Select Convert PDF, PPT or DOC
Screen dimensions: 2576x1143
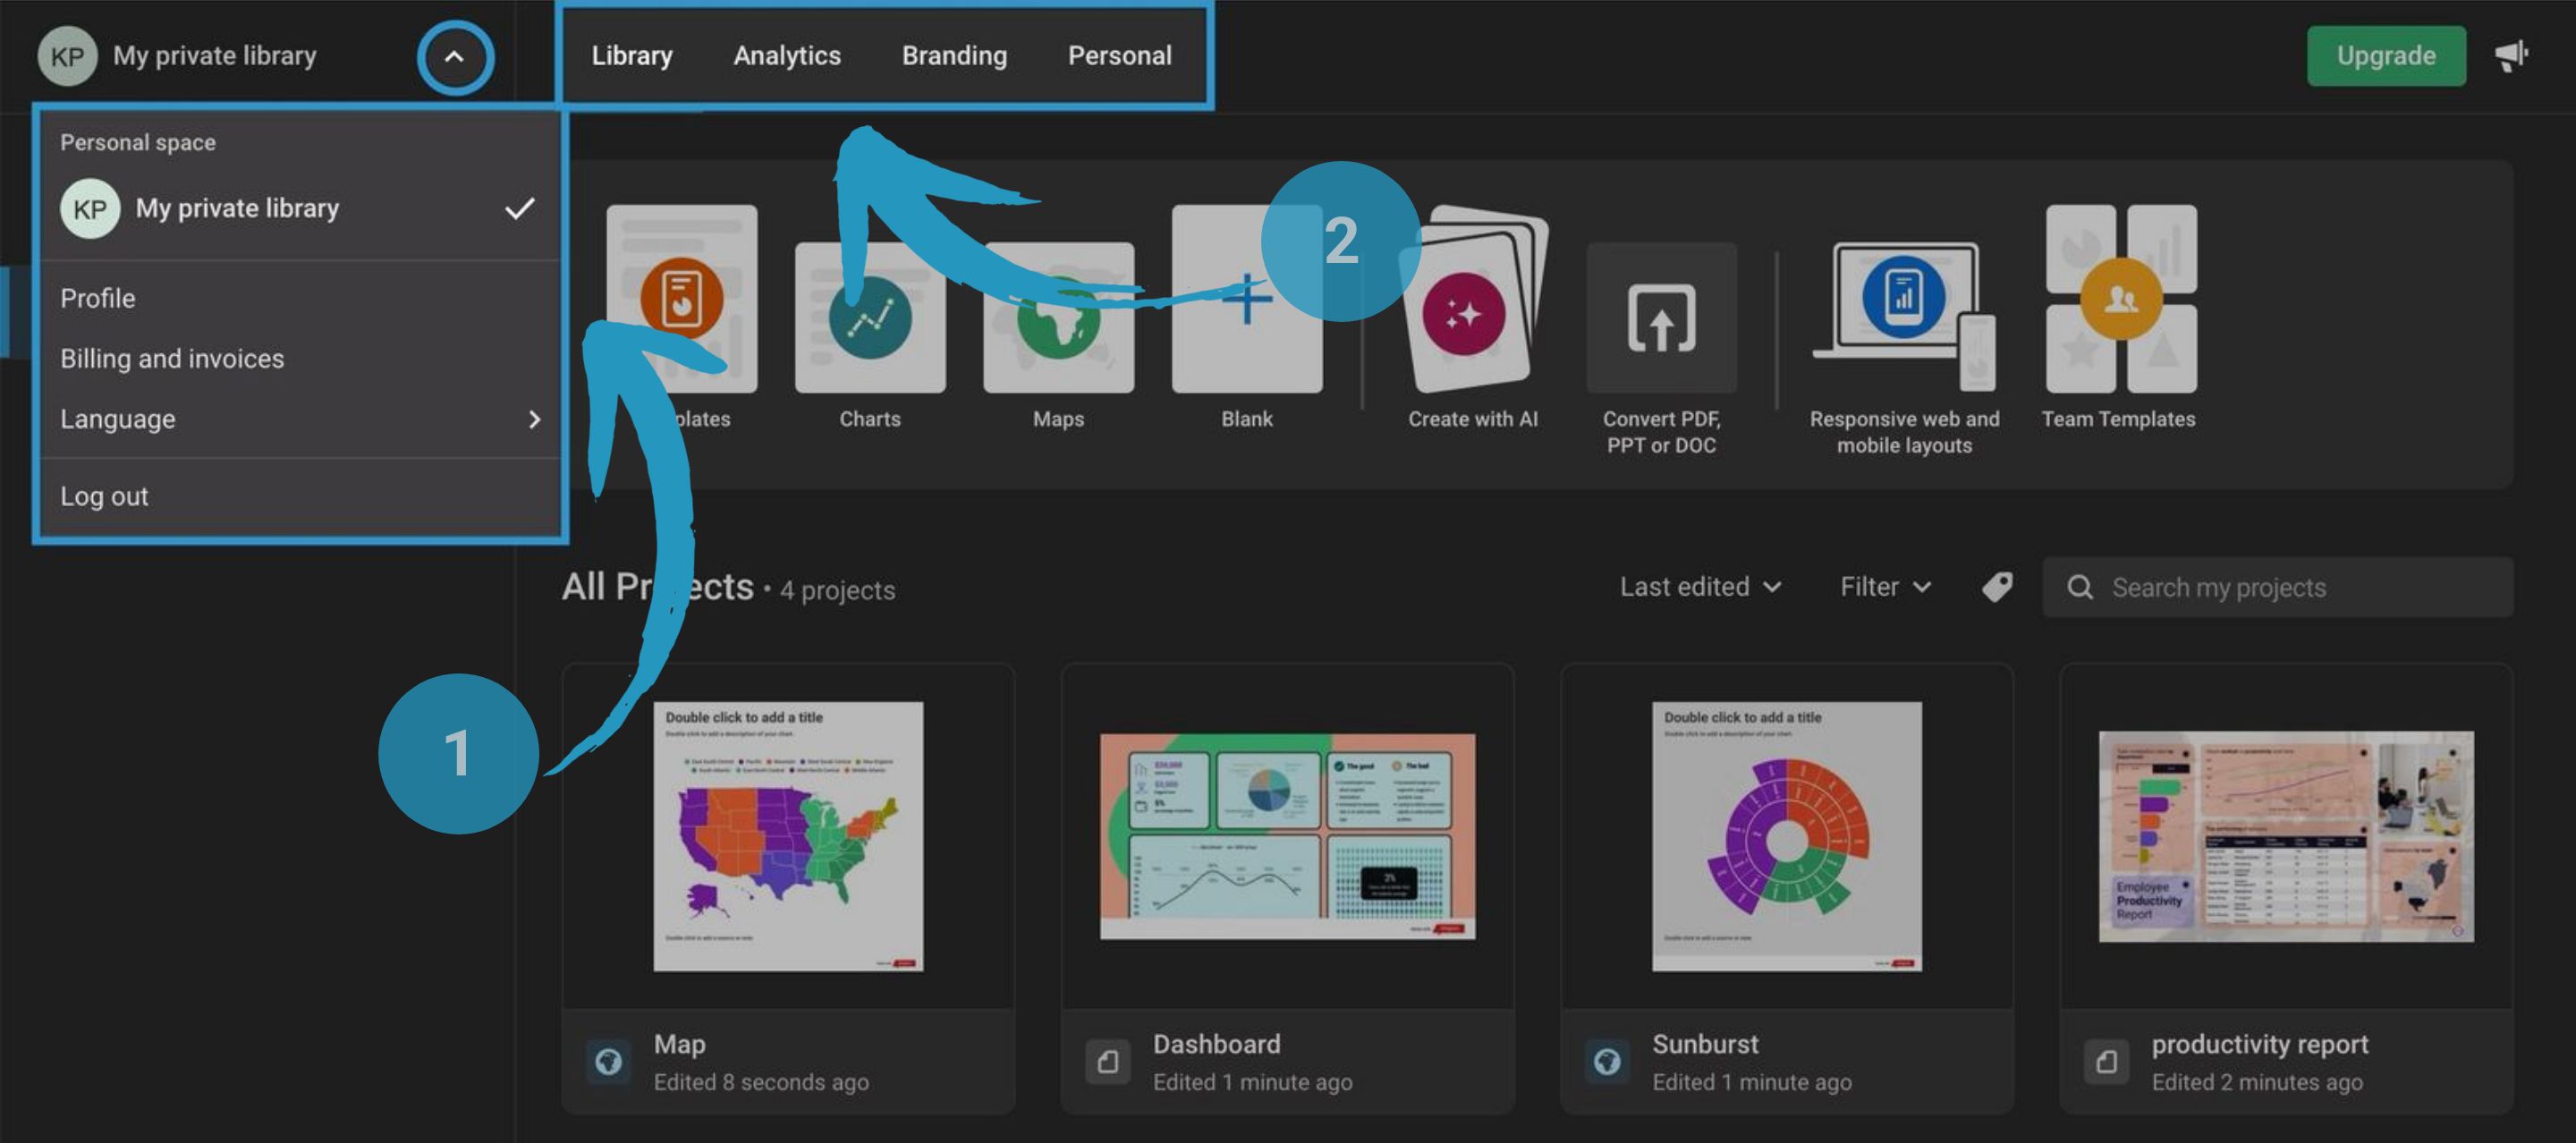(x=1661, y=318)
